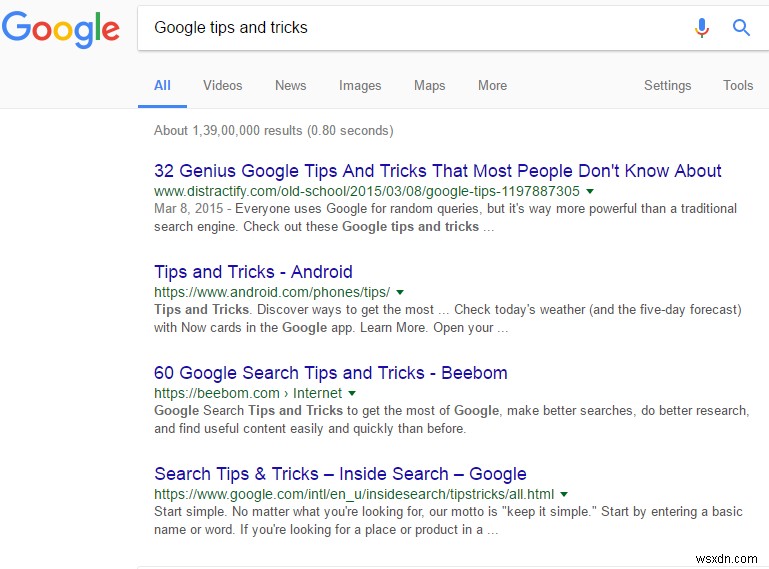Open the Search Tips & Tricks Inside Search link
Screen dimensions: 769x569
(340, 474)
